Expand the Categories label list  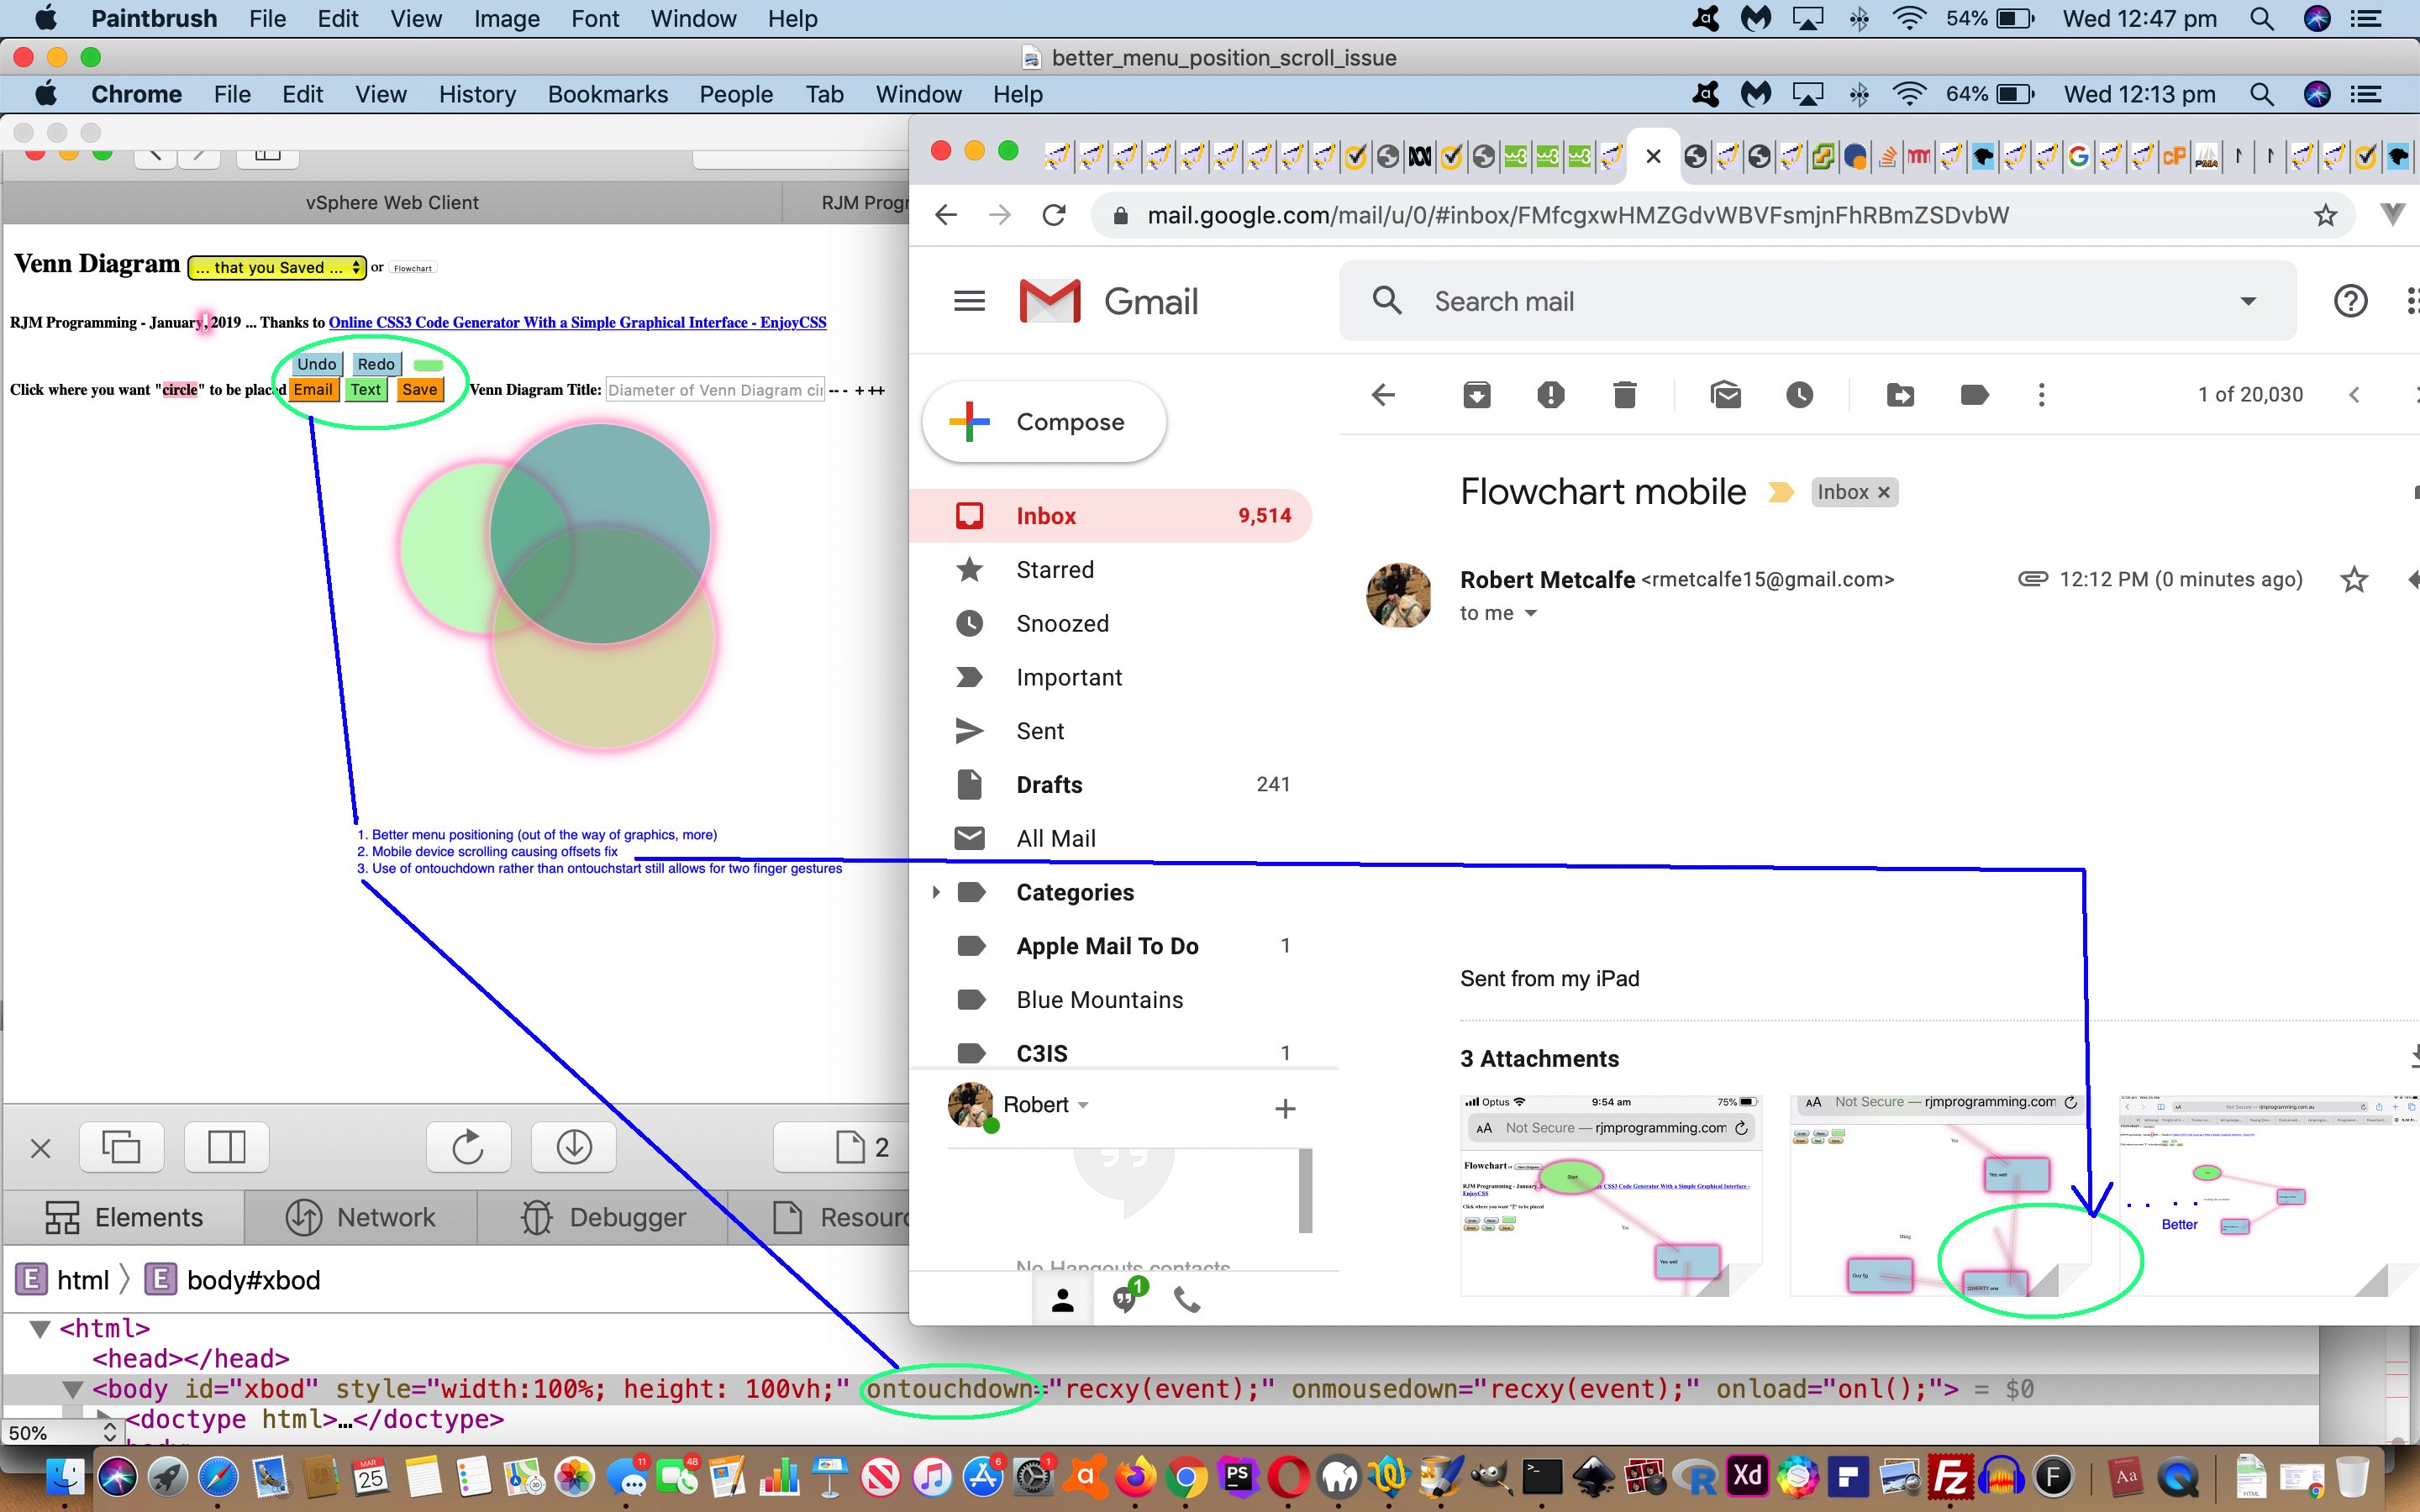click(936, 892)
